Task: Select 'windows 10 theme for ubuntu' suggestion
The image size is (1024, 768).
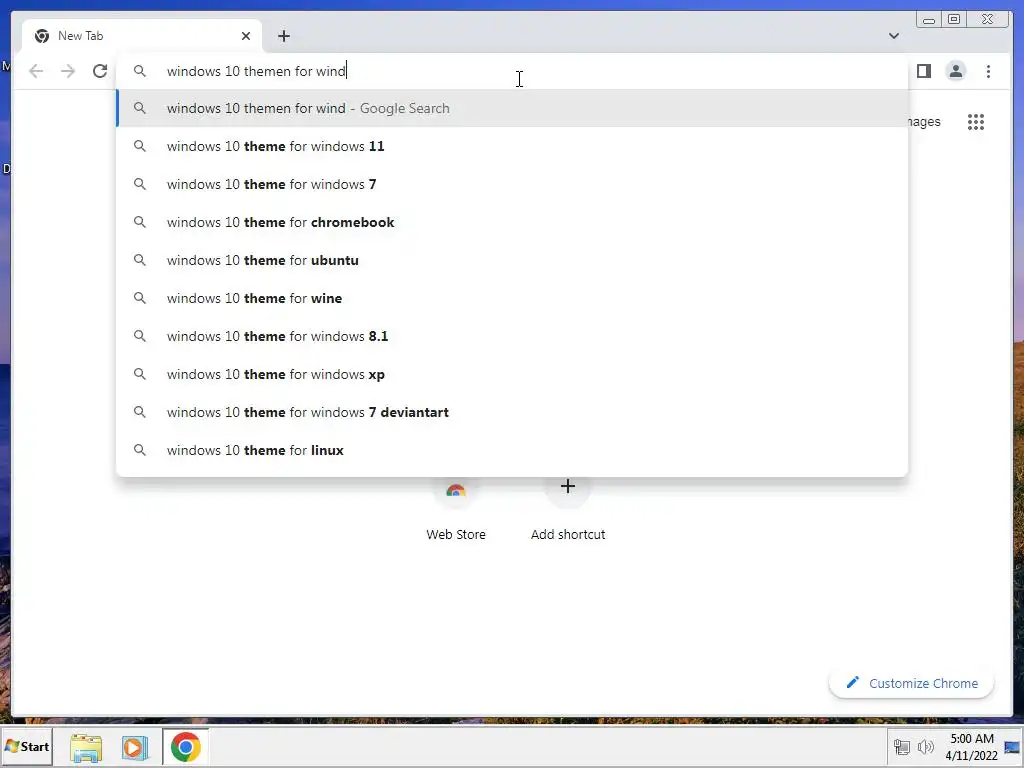Action: [x=512, y=260]
